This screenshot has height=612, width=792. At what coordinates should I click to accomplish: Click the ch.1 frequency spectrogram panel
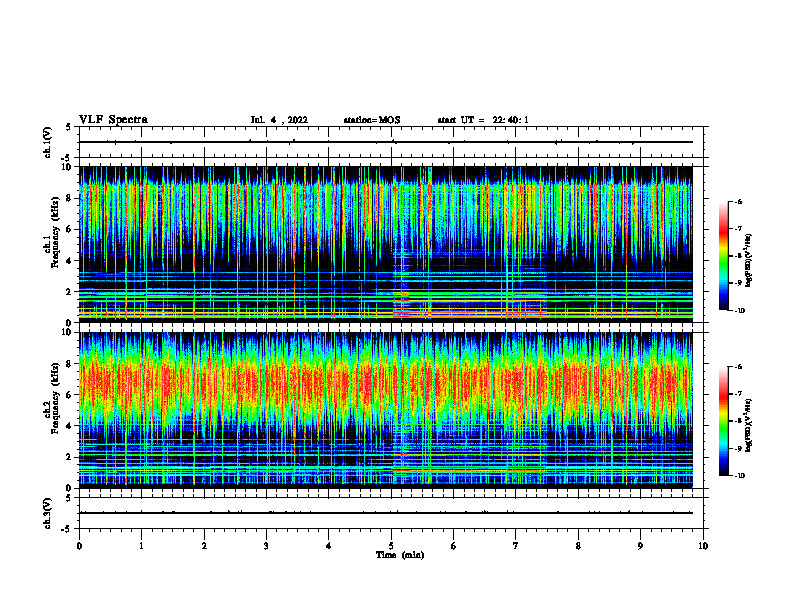point(391,244)
